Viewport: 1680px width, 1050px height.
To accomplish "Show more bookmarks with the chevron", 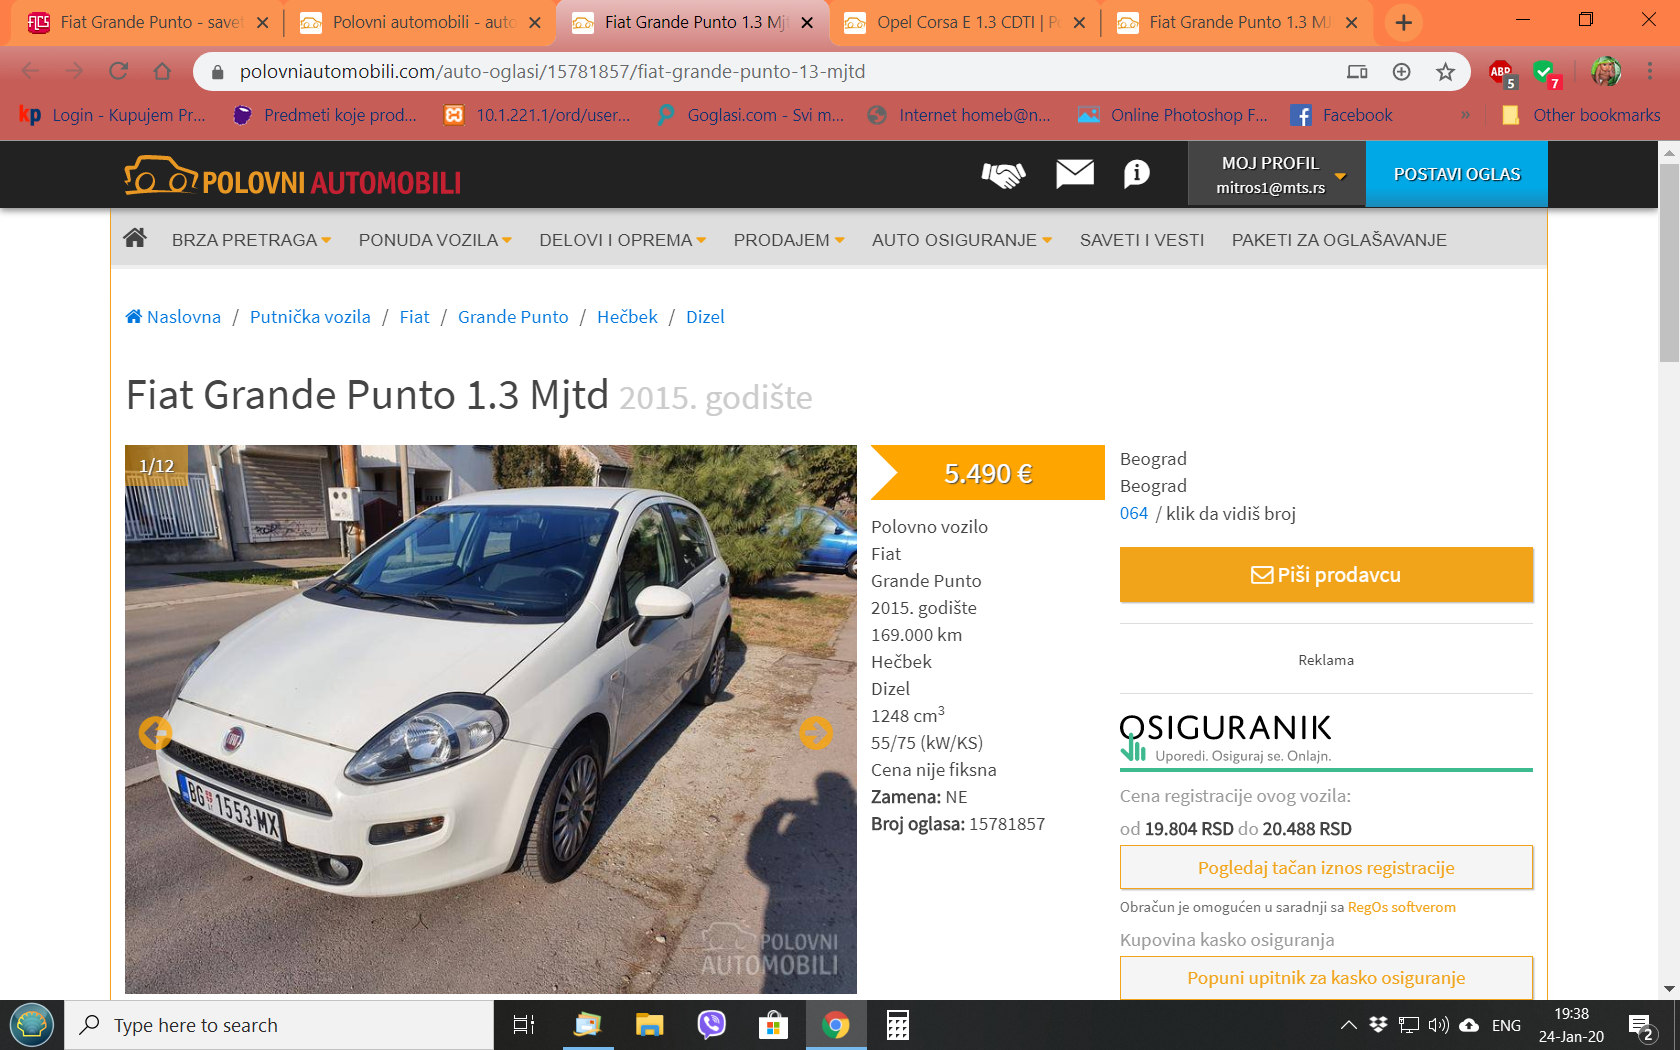I will click(1465, 115).
